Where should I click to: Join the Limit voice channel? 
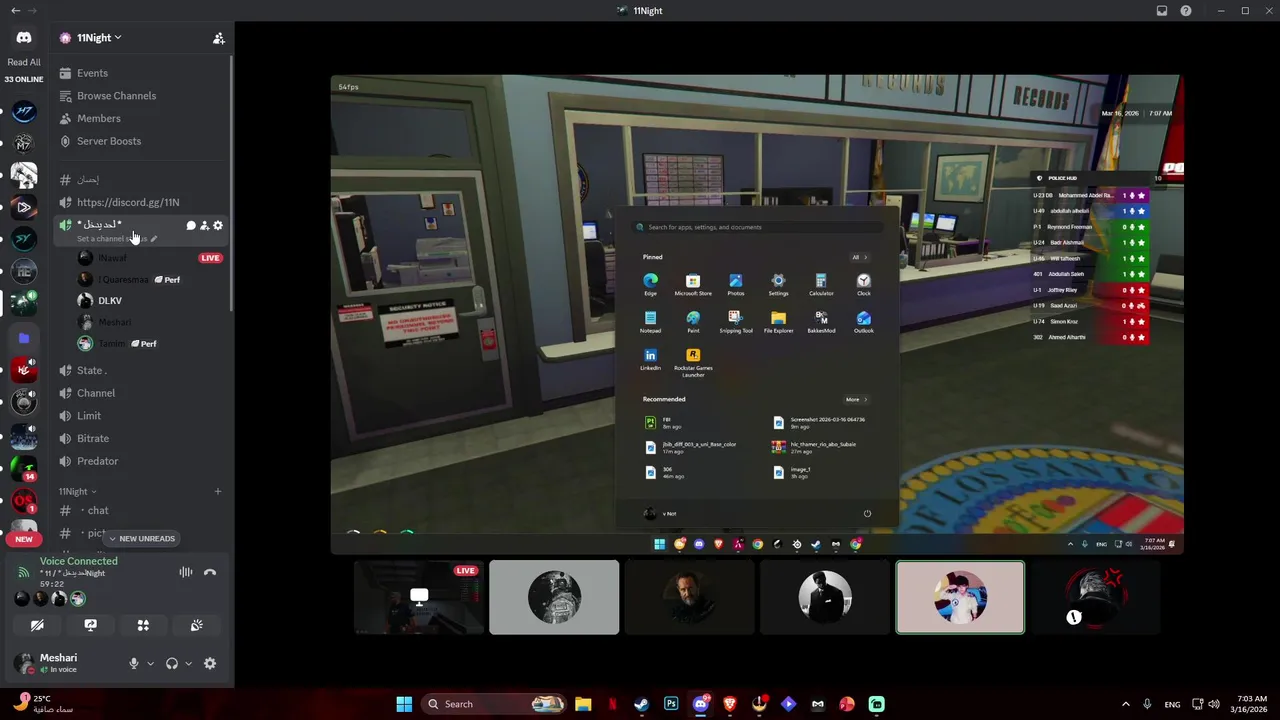tap(140, 416)
